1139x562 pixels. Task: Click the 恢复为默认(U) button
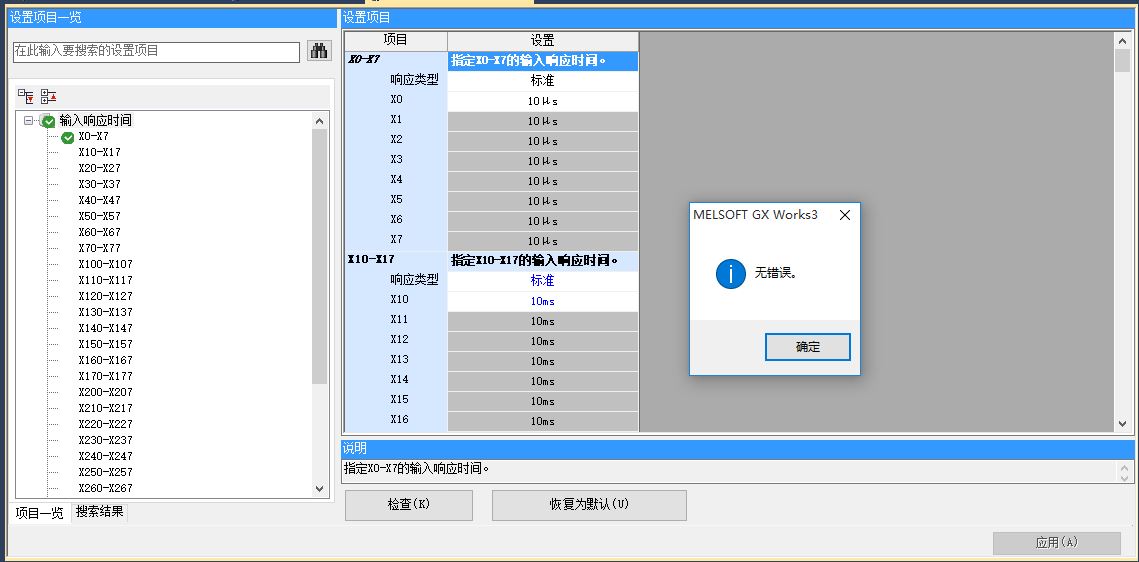pos(589,505)
